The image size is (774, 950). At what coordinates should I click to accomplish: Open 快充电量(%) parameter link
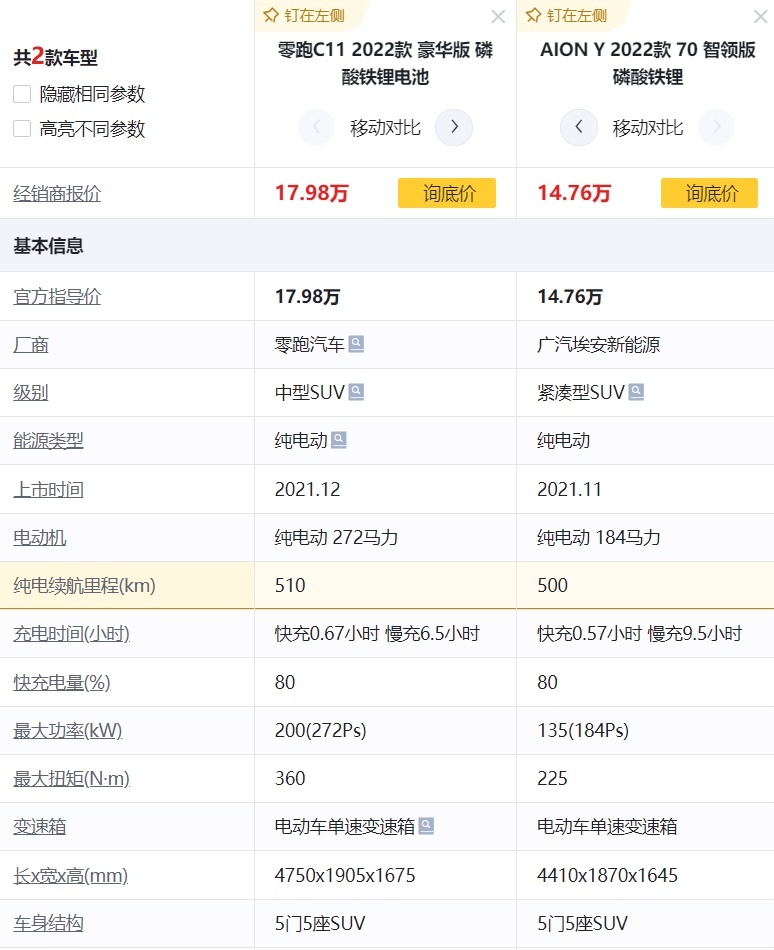62,682
